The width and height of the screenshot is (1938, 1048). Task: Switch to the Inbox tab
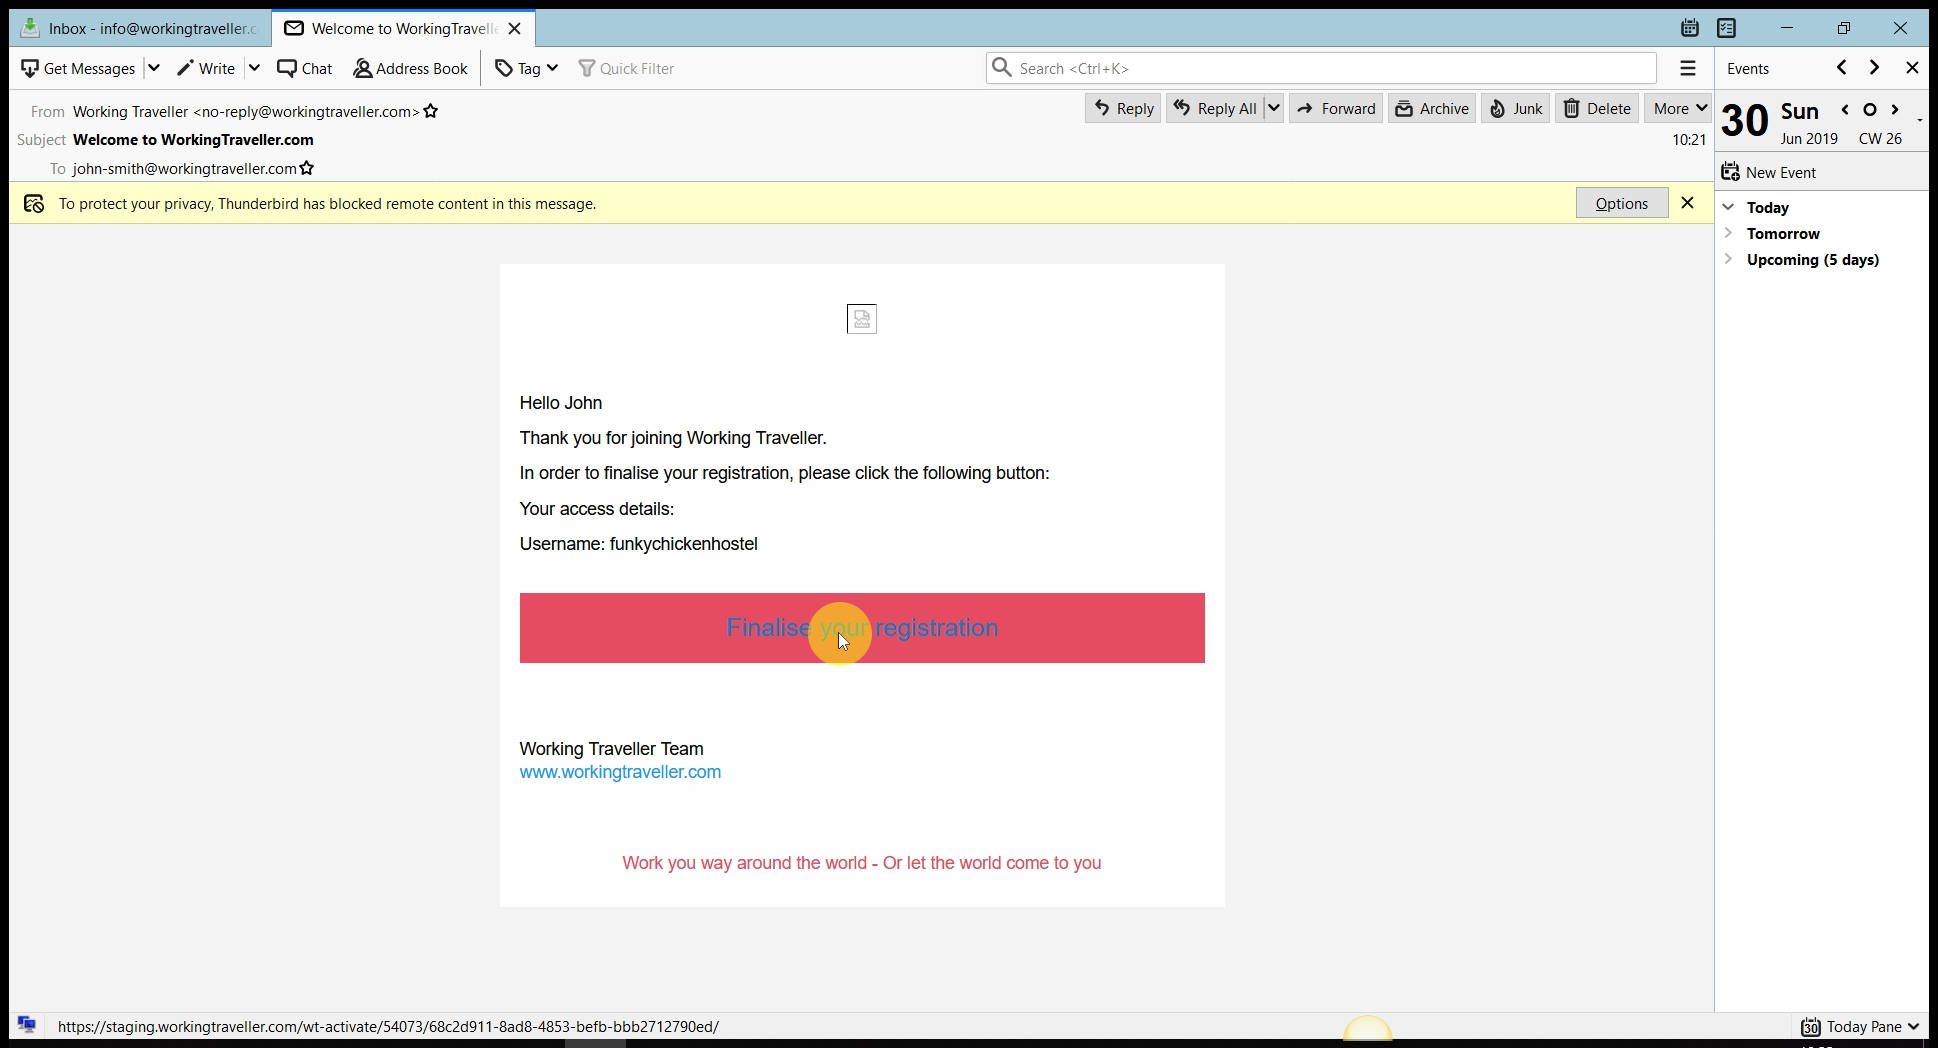141,28
